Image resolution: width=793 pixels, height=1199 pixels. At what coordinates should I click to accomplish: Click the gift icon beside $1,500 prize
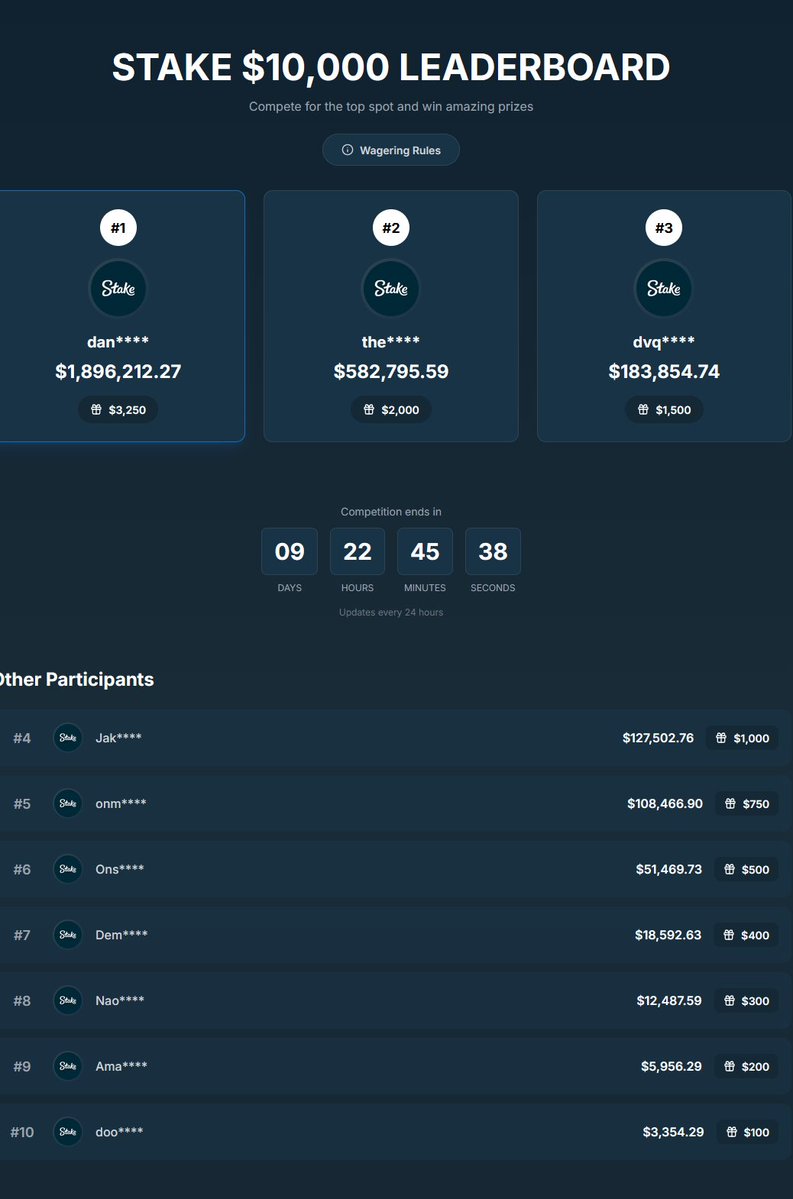click(x=643, y=410)
